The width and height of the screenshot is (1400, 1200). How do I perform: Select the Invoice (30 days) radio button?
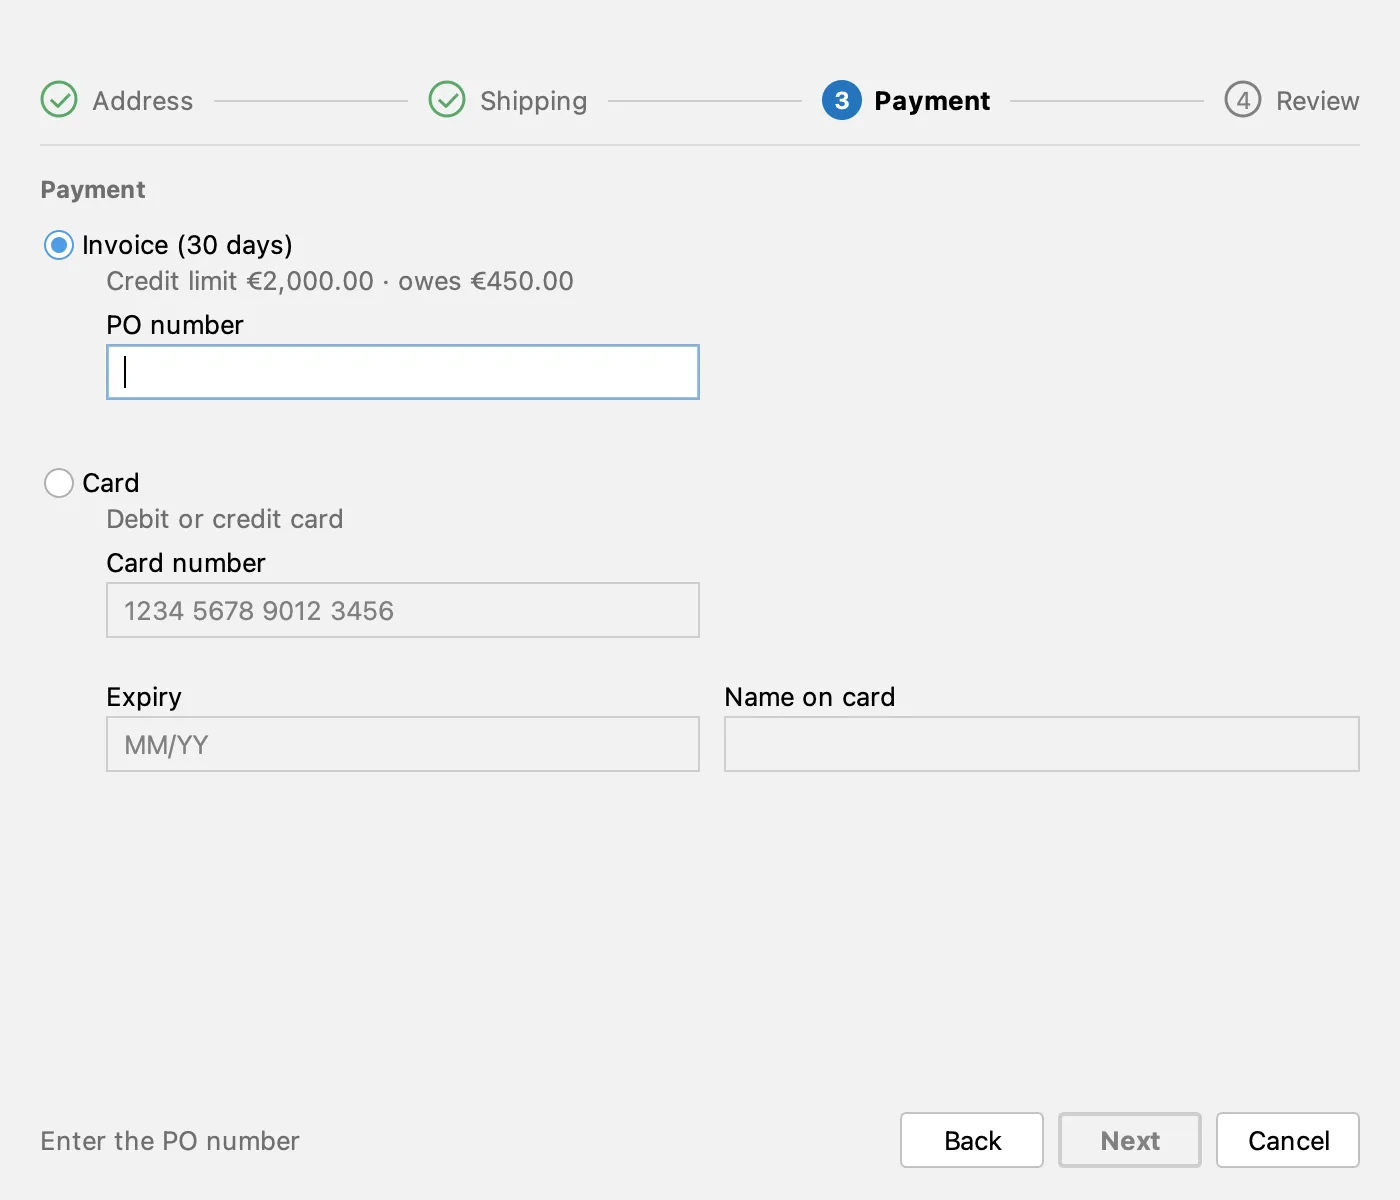click(x=59, y=245)
